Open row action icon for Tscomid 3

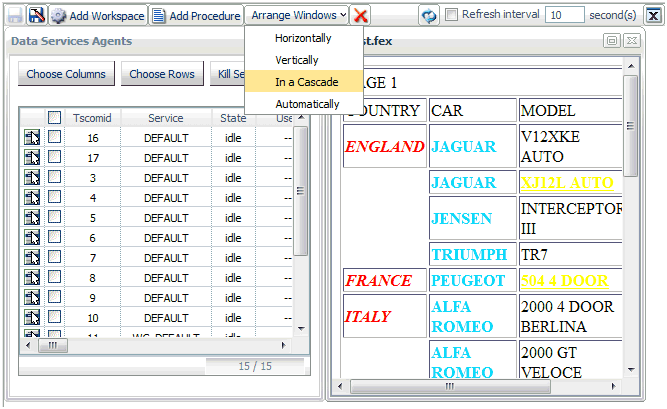click(x=32, y=177)
